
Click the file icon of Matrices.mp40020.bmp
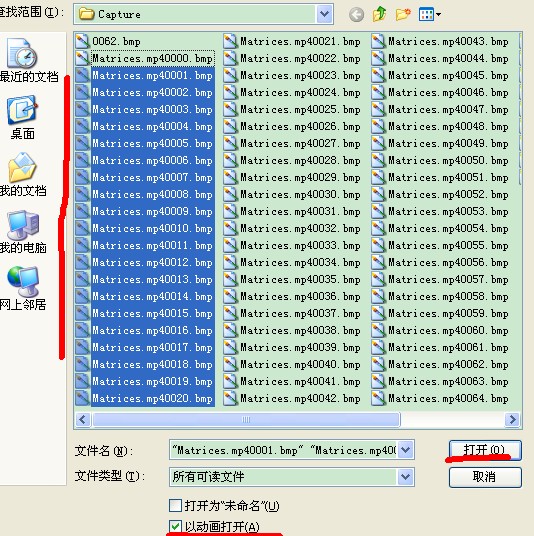pos(82,398)
